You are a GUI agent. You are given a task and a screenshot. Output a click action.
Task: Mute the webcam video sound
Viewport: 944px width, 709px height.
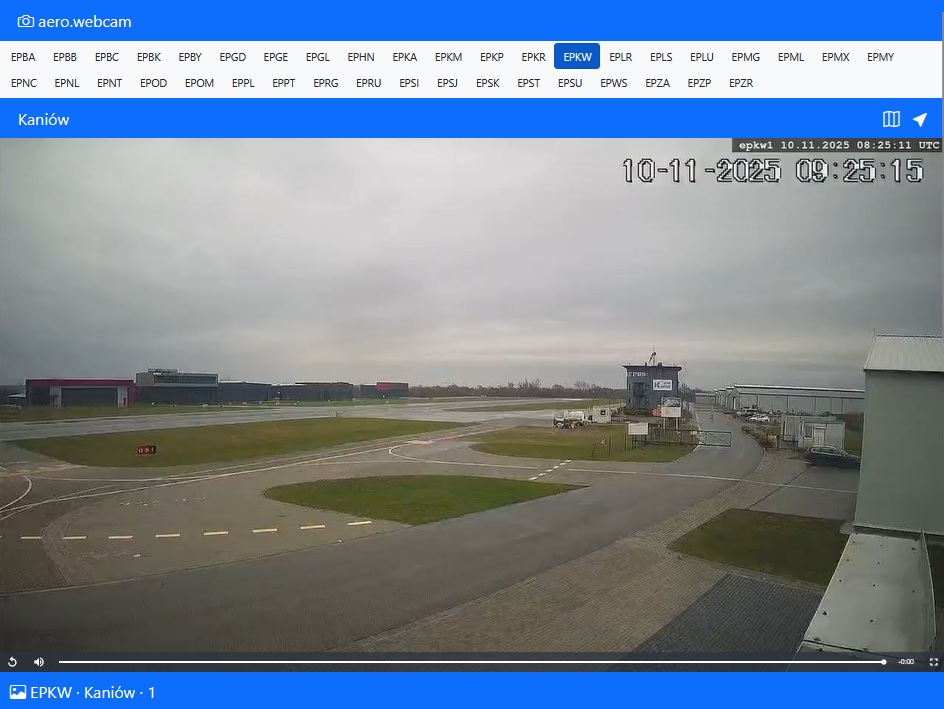point(39,662)
